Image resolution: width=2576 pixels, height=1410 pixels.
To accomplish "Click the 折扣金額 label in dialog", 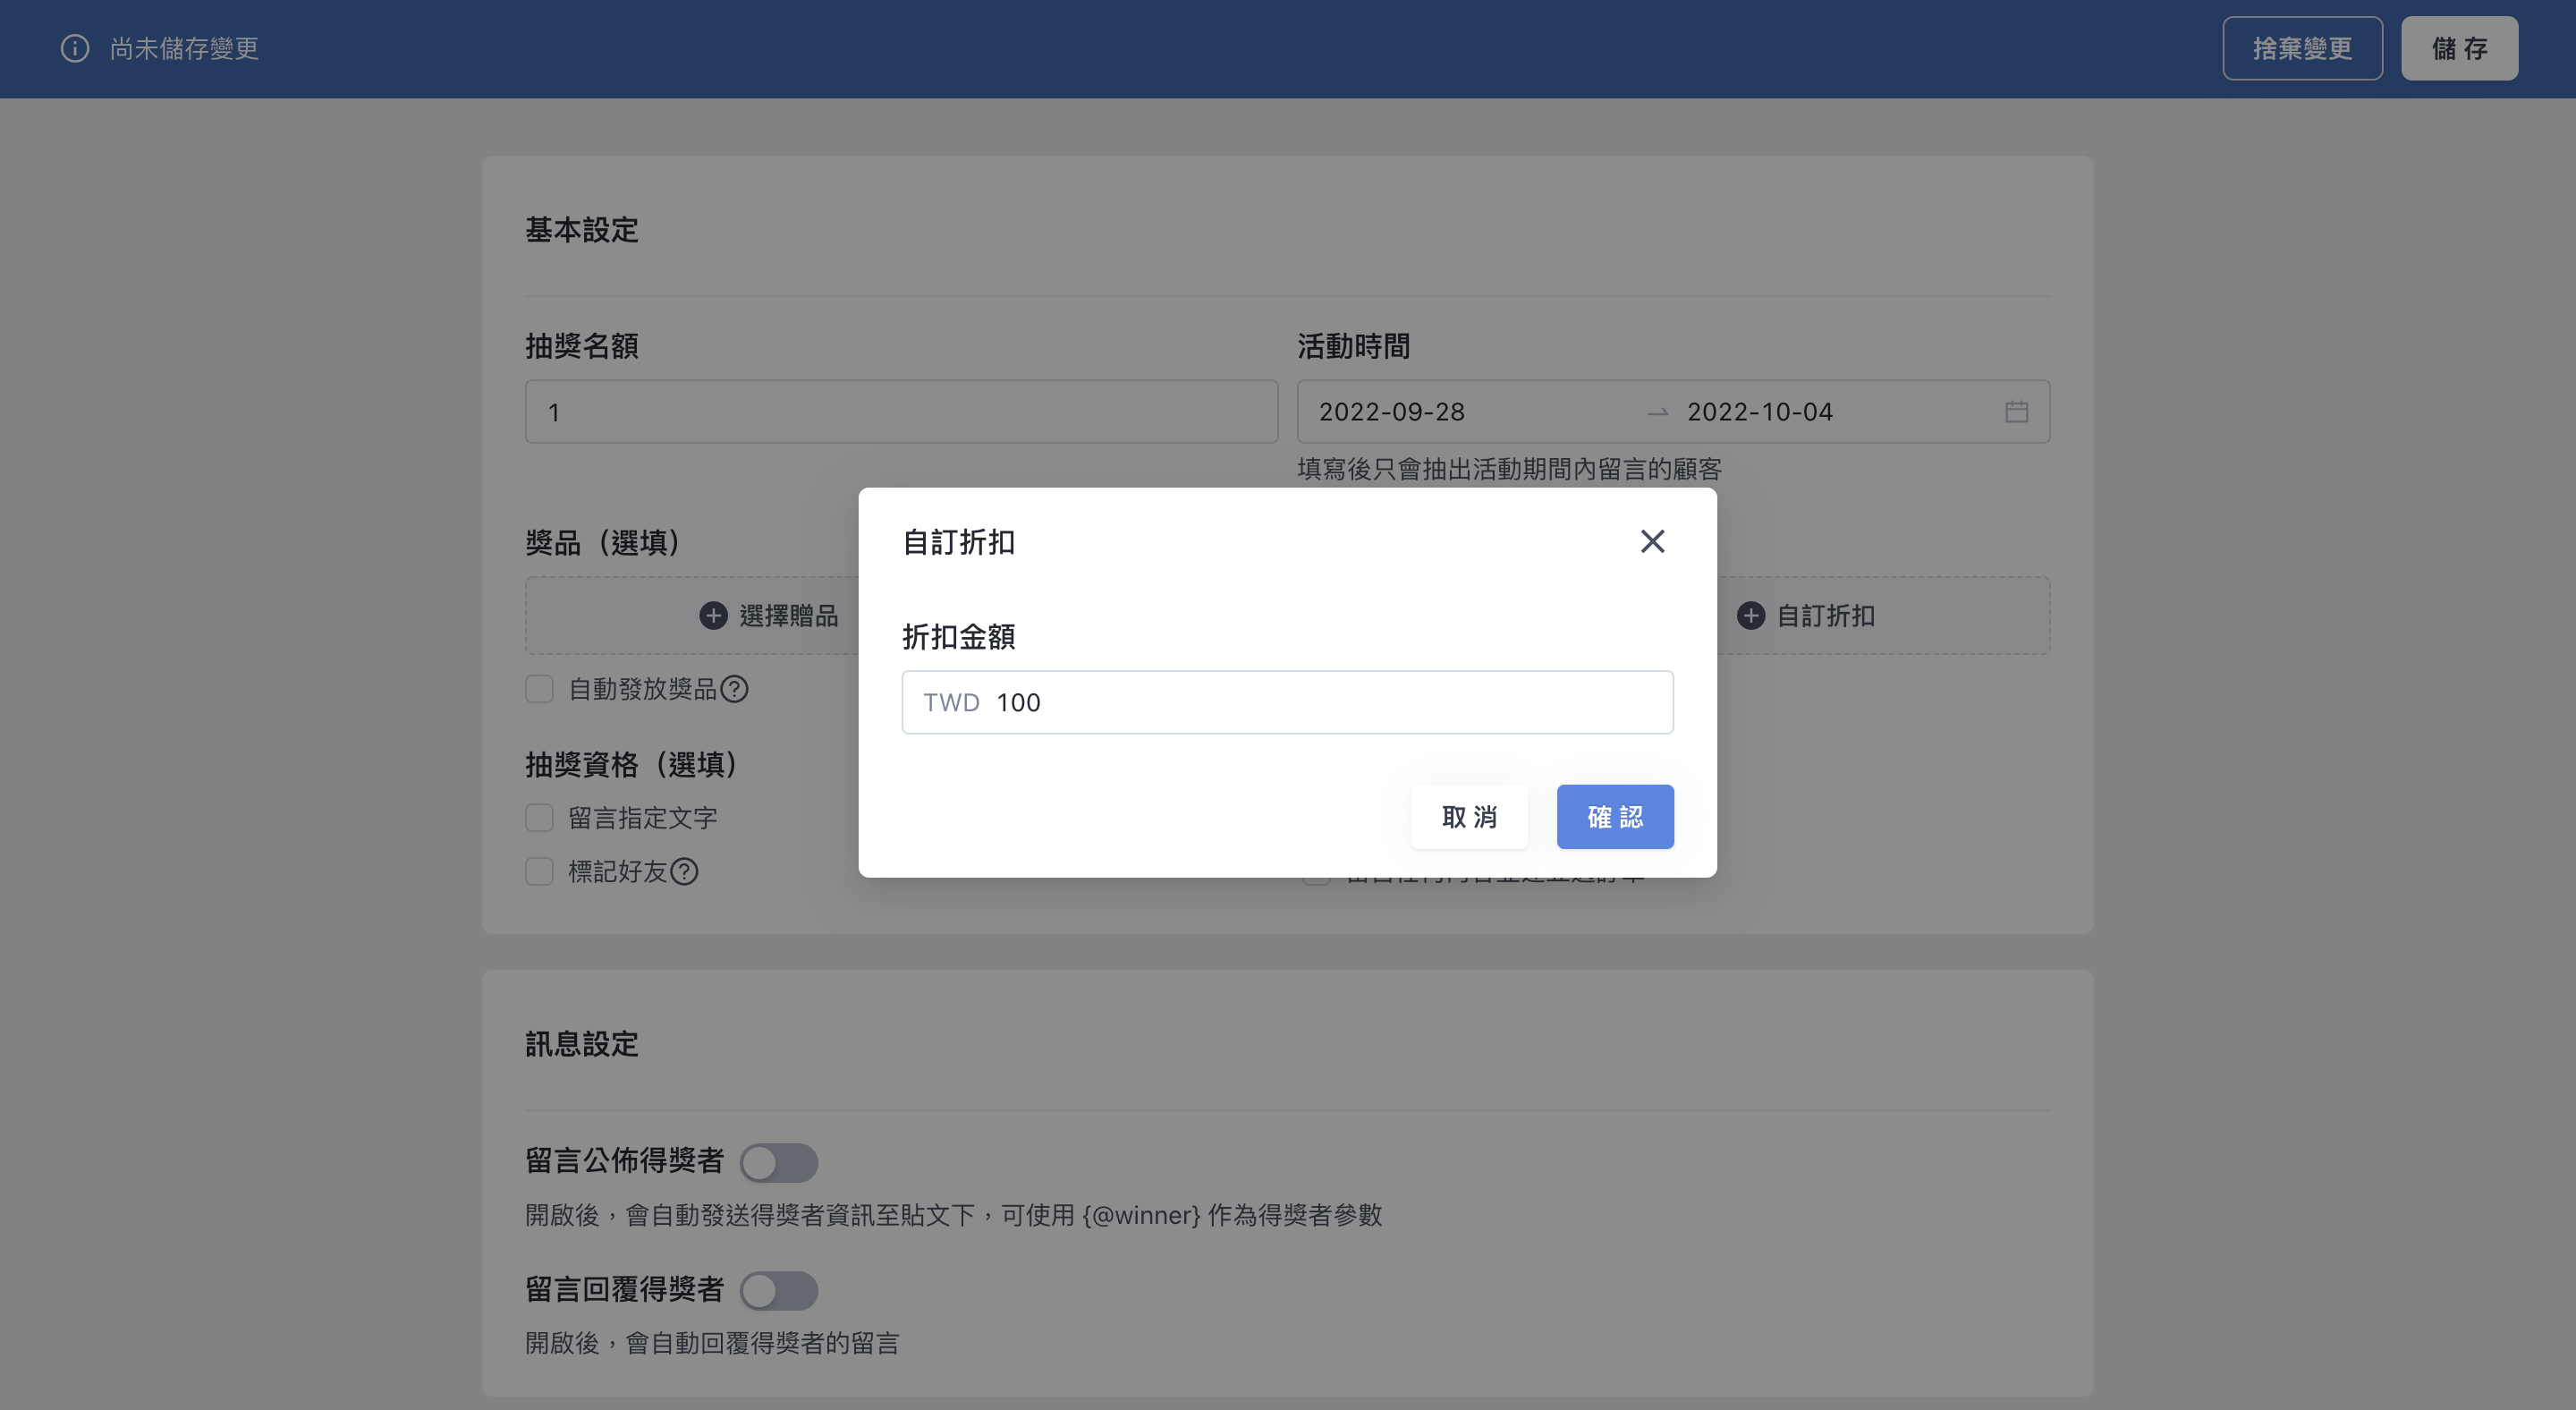I will point(958,637).
